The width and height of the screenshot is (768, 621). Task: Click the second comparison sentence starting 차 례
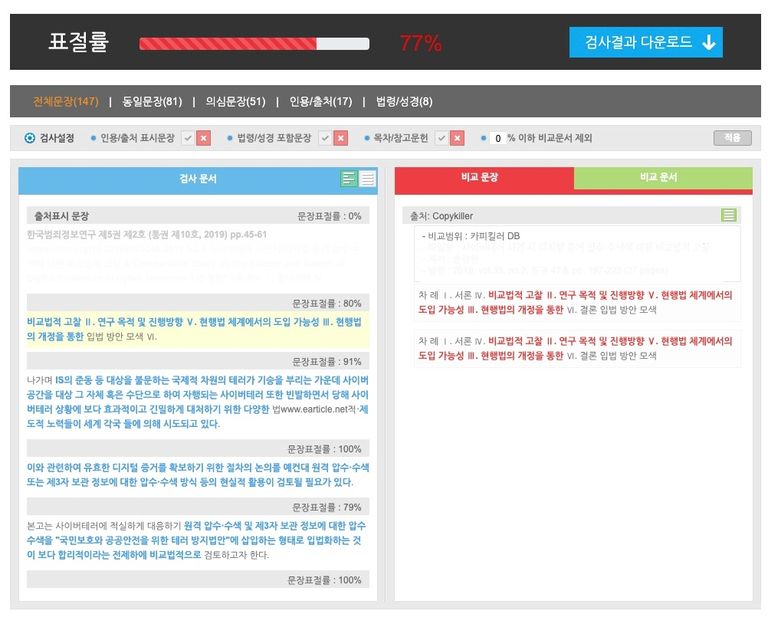(x=576, y=348)
